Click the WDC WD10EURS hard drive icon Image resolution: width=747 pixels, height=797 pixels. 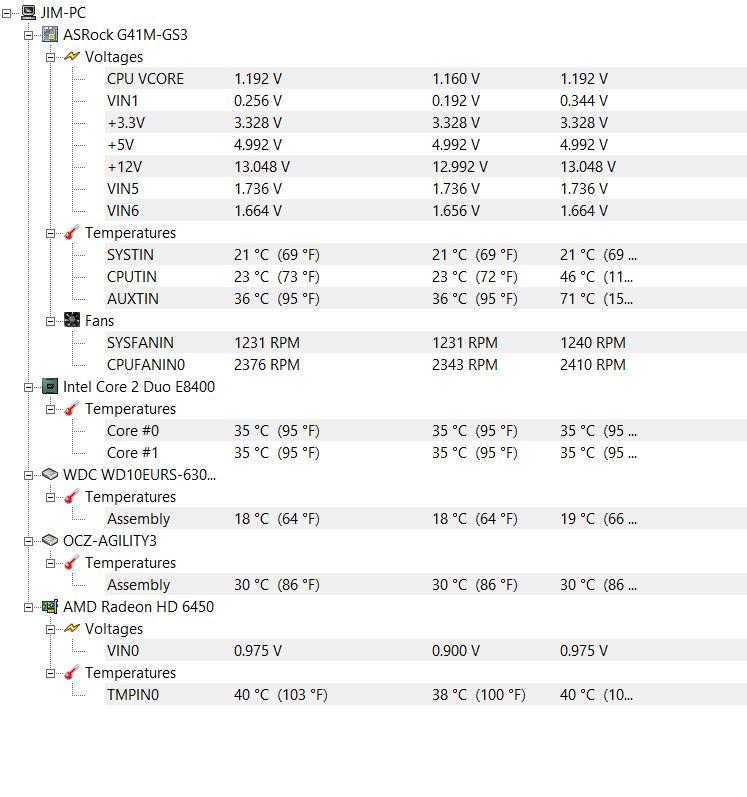[50, 474]
